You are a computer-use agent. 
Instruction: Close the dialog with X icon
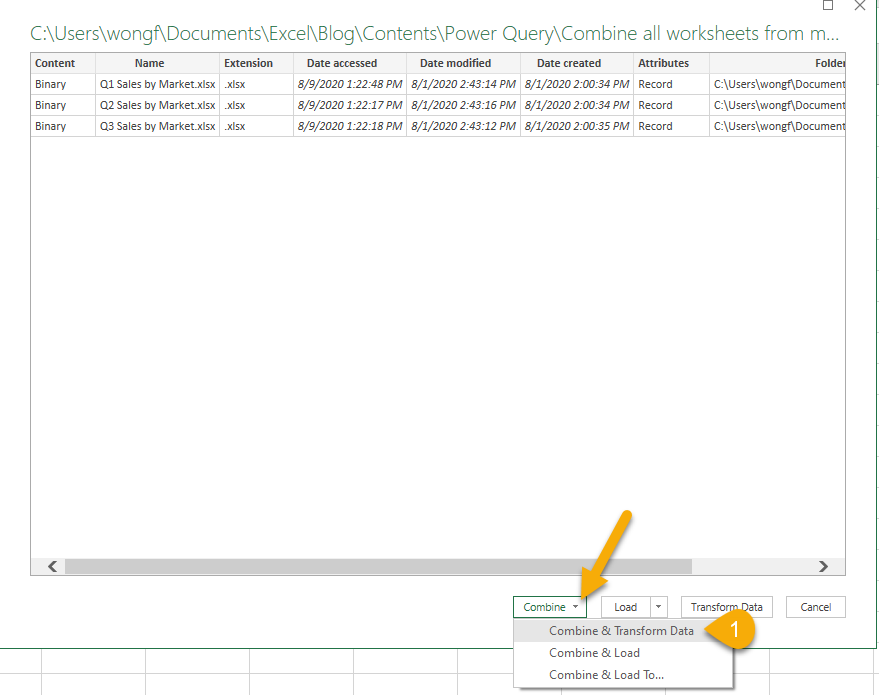(861, 5)
